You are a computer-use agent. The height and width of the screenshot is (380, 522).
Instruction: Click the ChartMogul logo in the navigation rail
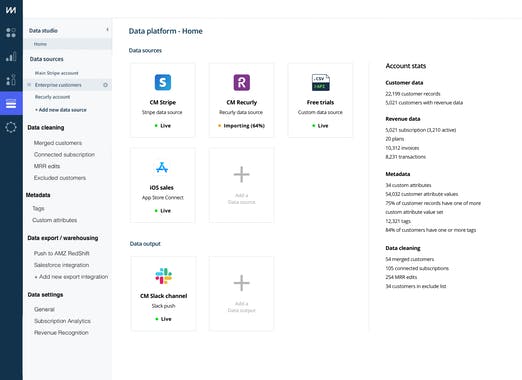[x=11, y=10]
